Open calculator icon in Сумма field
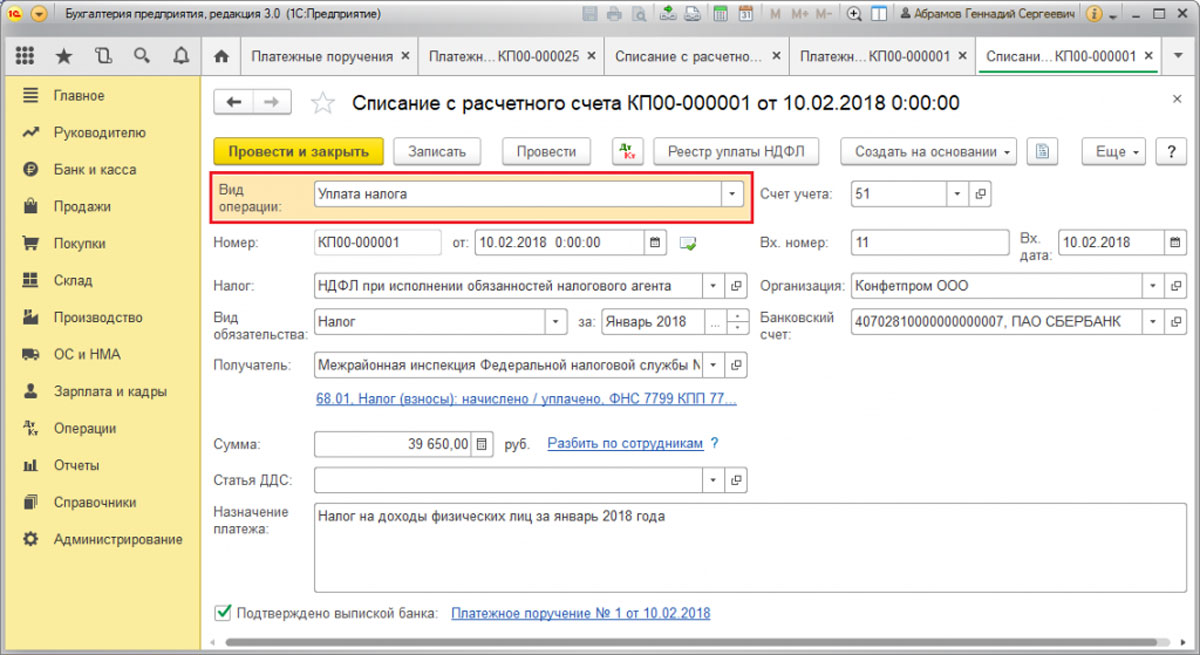Viewport: 1200px width, 655px height. pos(482,443)
